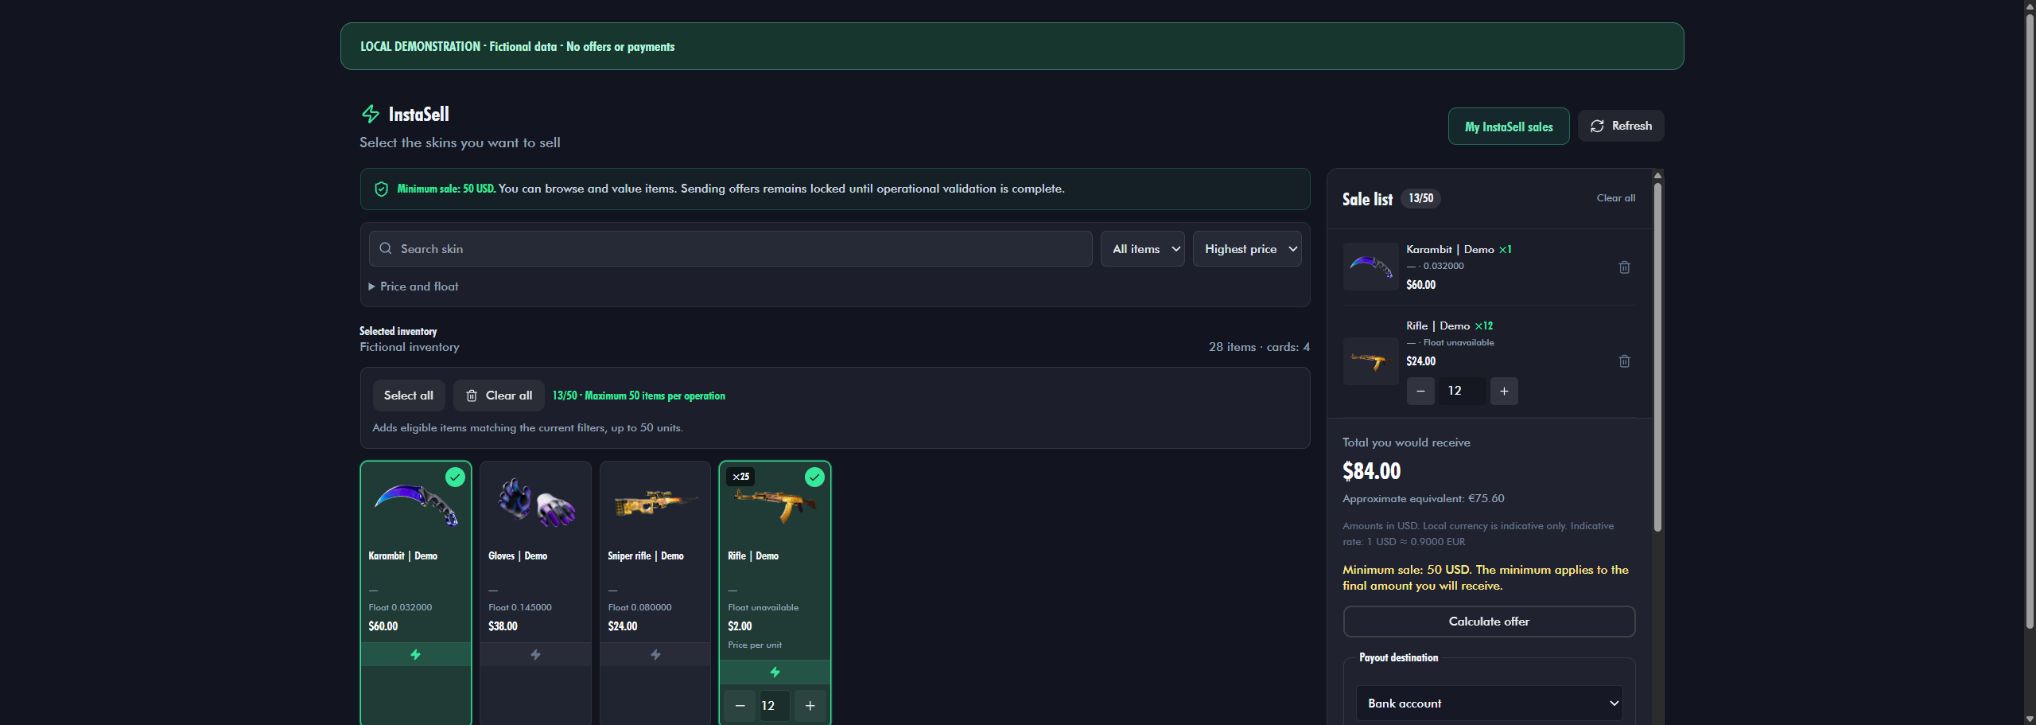Click the 13/50 badge beside Sale list
This screenshot has height=725, width=2036.
(1421, 198)
